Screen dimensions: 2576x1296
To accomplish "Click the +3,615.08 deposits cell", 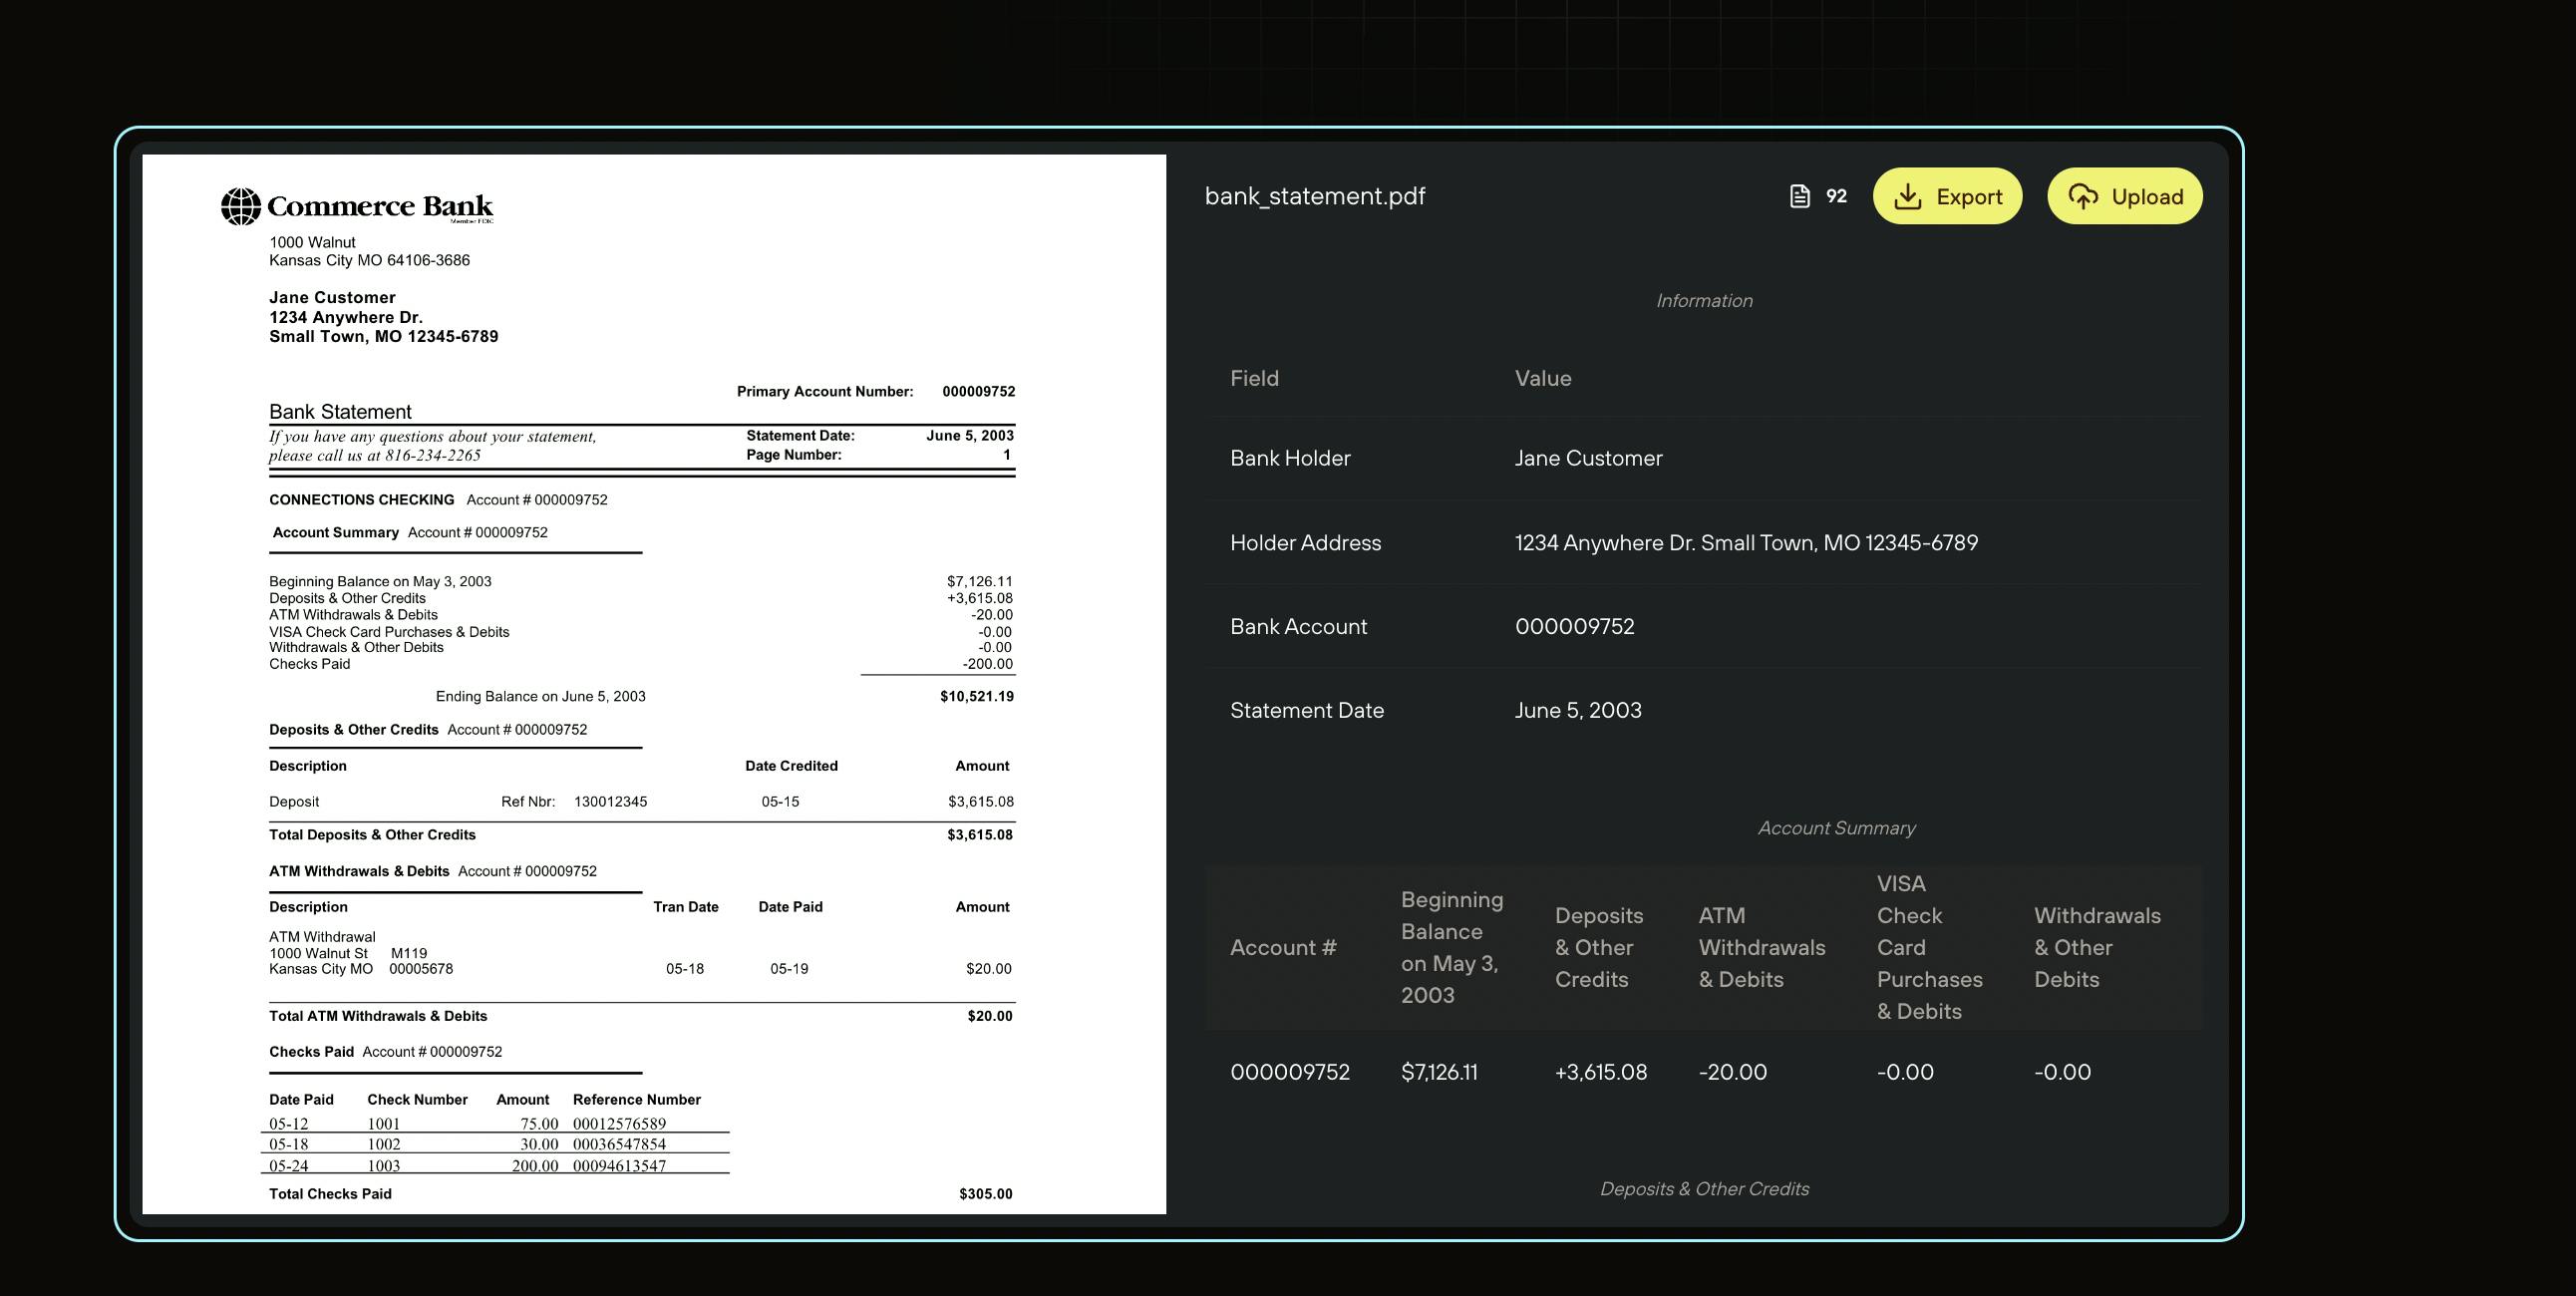I will (1601, 1072).
